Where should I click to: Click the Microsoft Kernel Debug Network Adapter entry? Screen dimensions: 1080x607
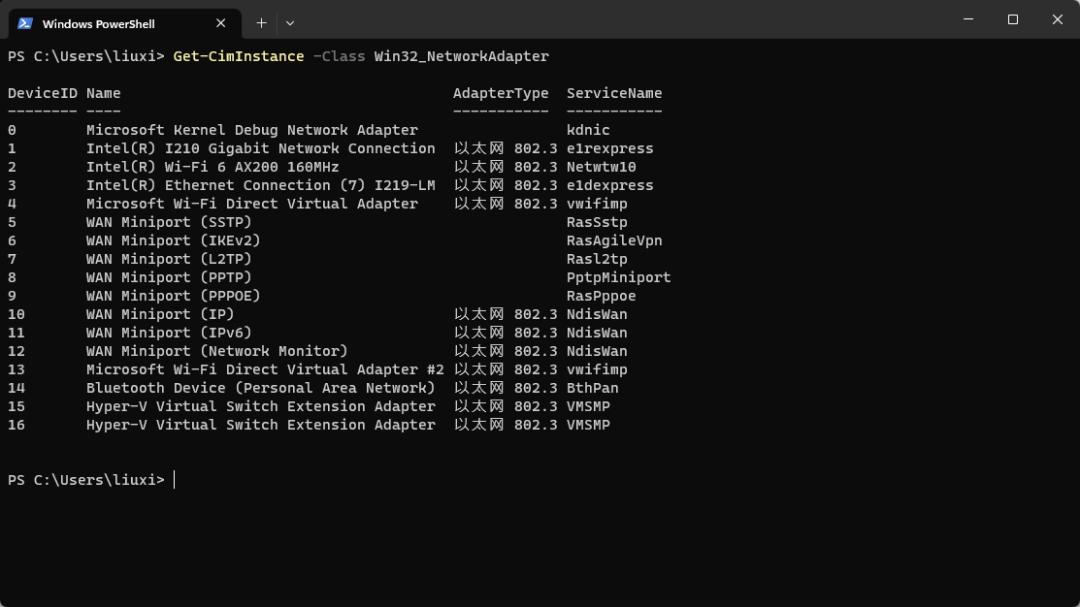click(x=252, y=130)
